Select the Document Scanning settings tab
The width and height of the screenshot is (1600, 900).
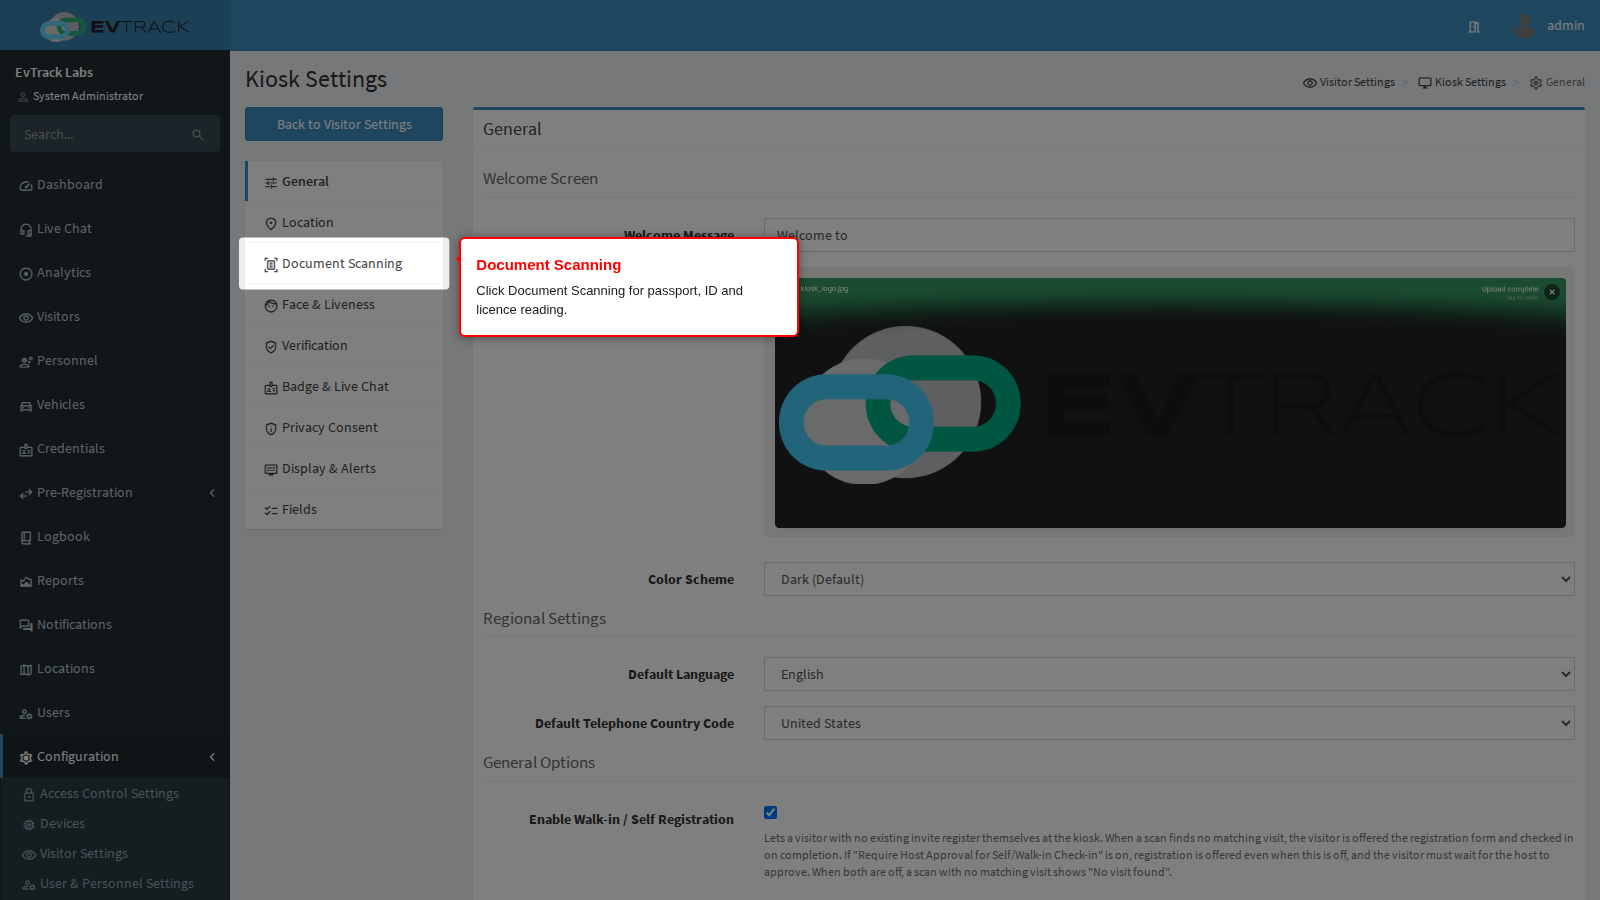point(344,264)
